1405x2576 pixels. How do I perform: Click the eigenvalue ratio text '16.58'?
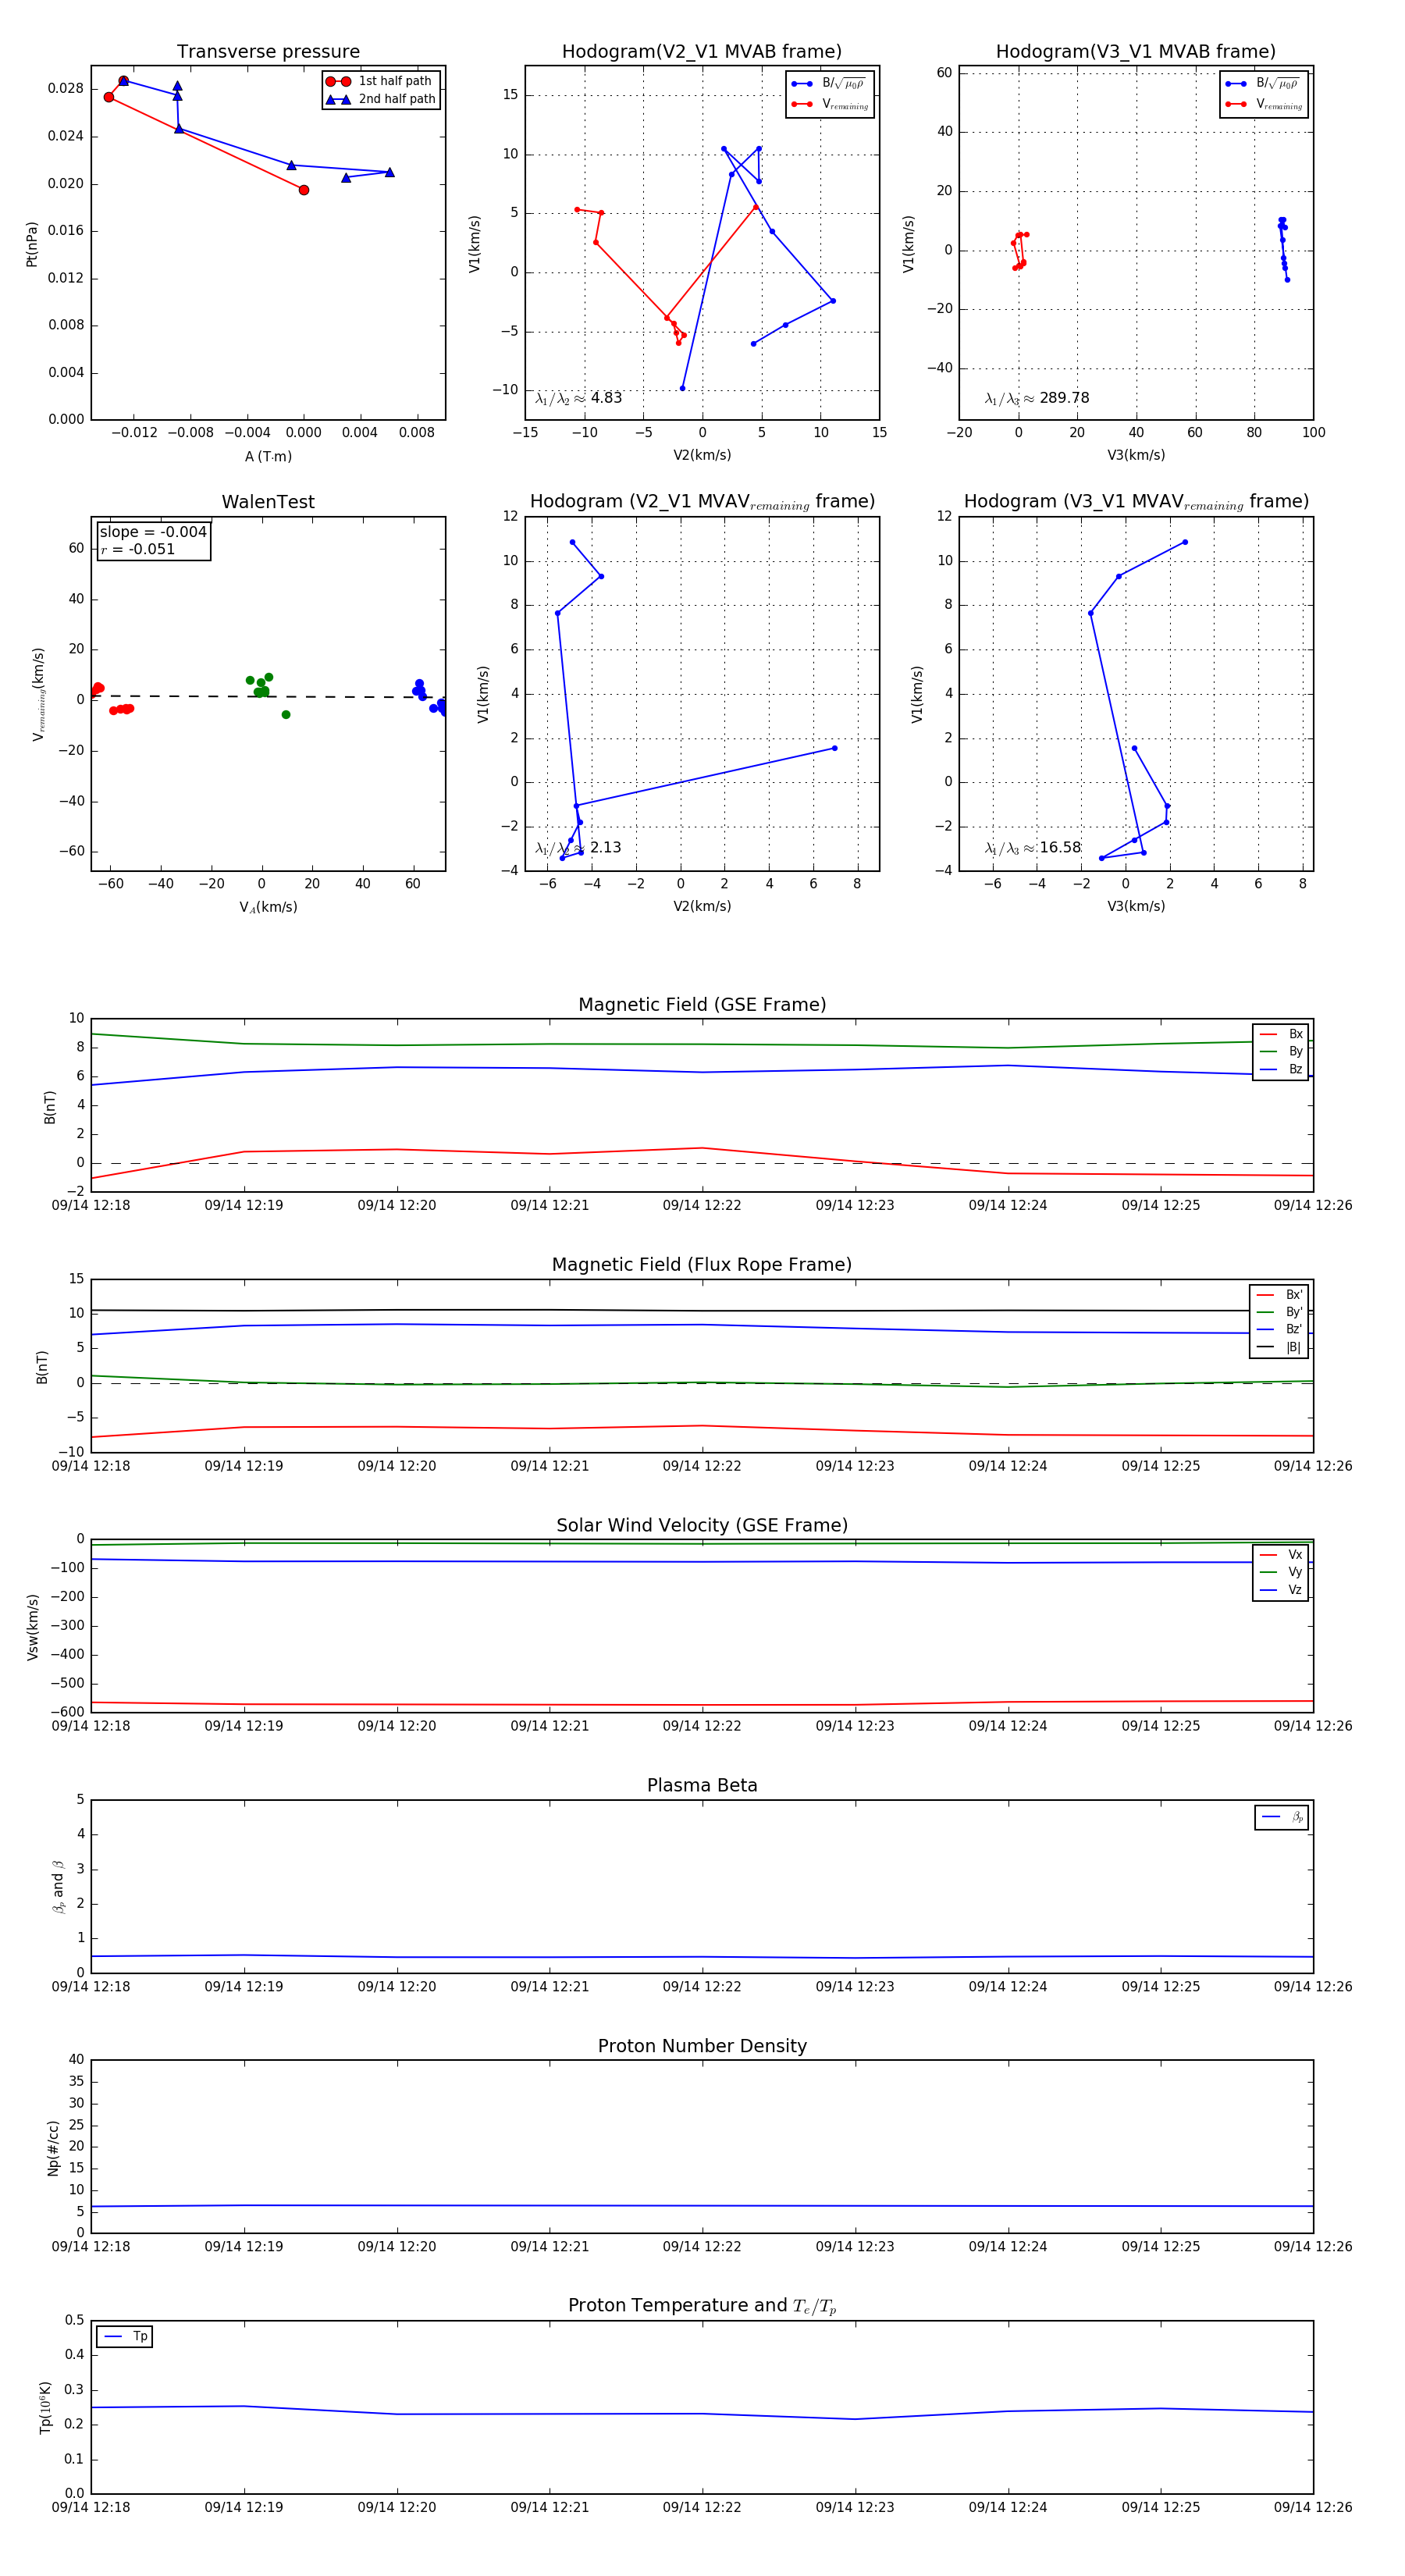1060,848
